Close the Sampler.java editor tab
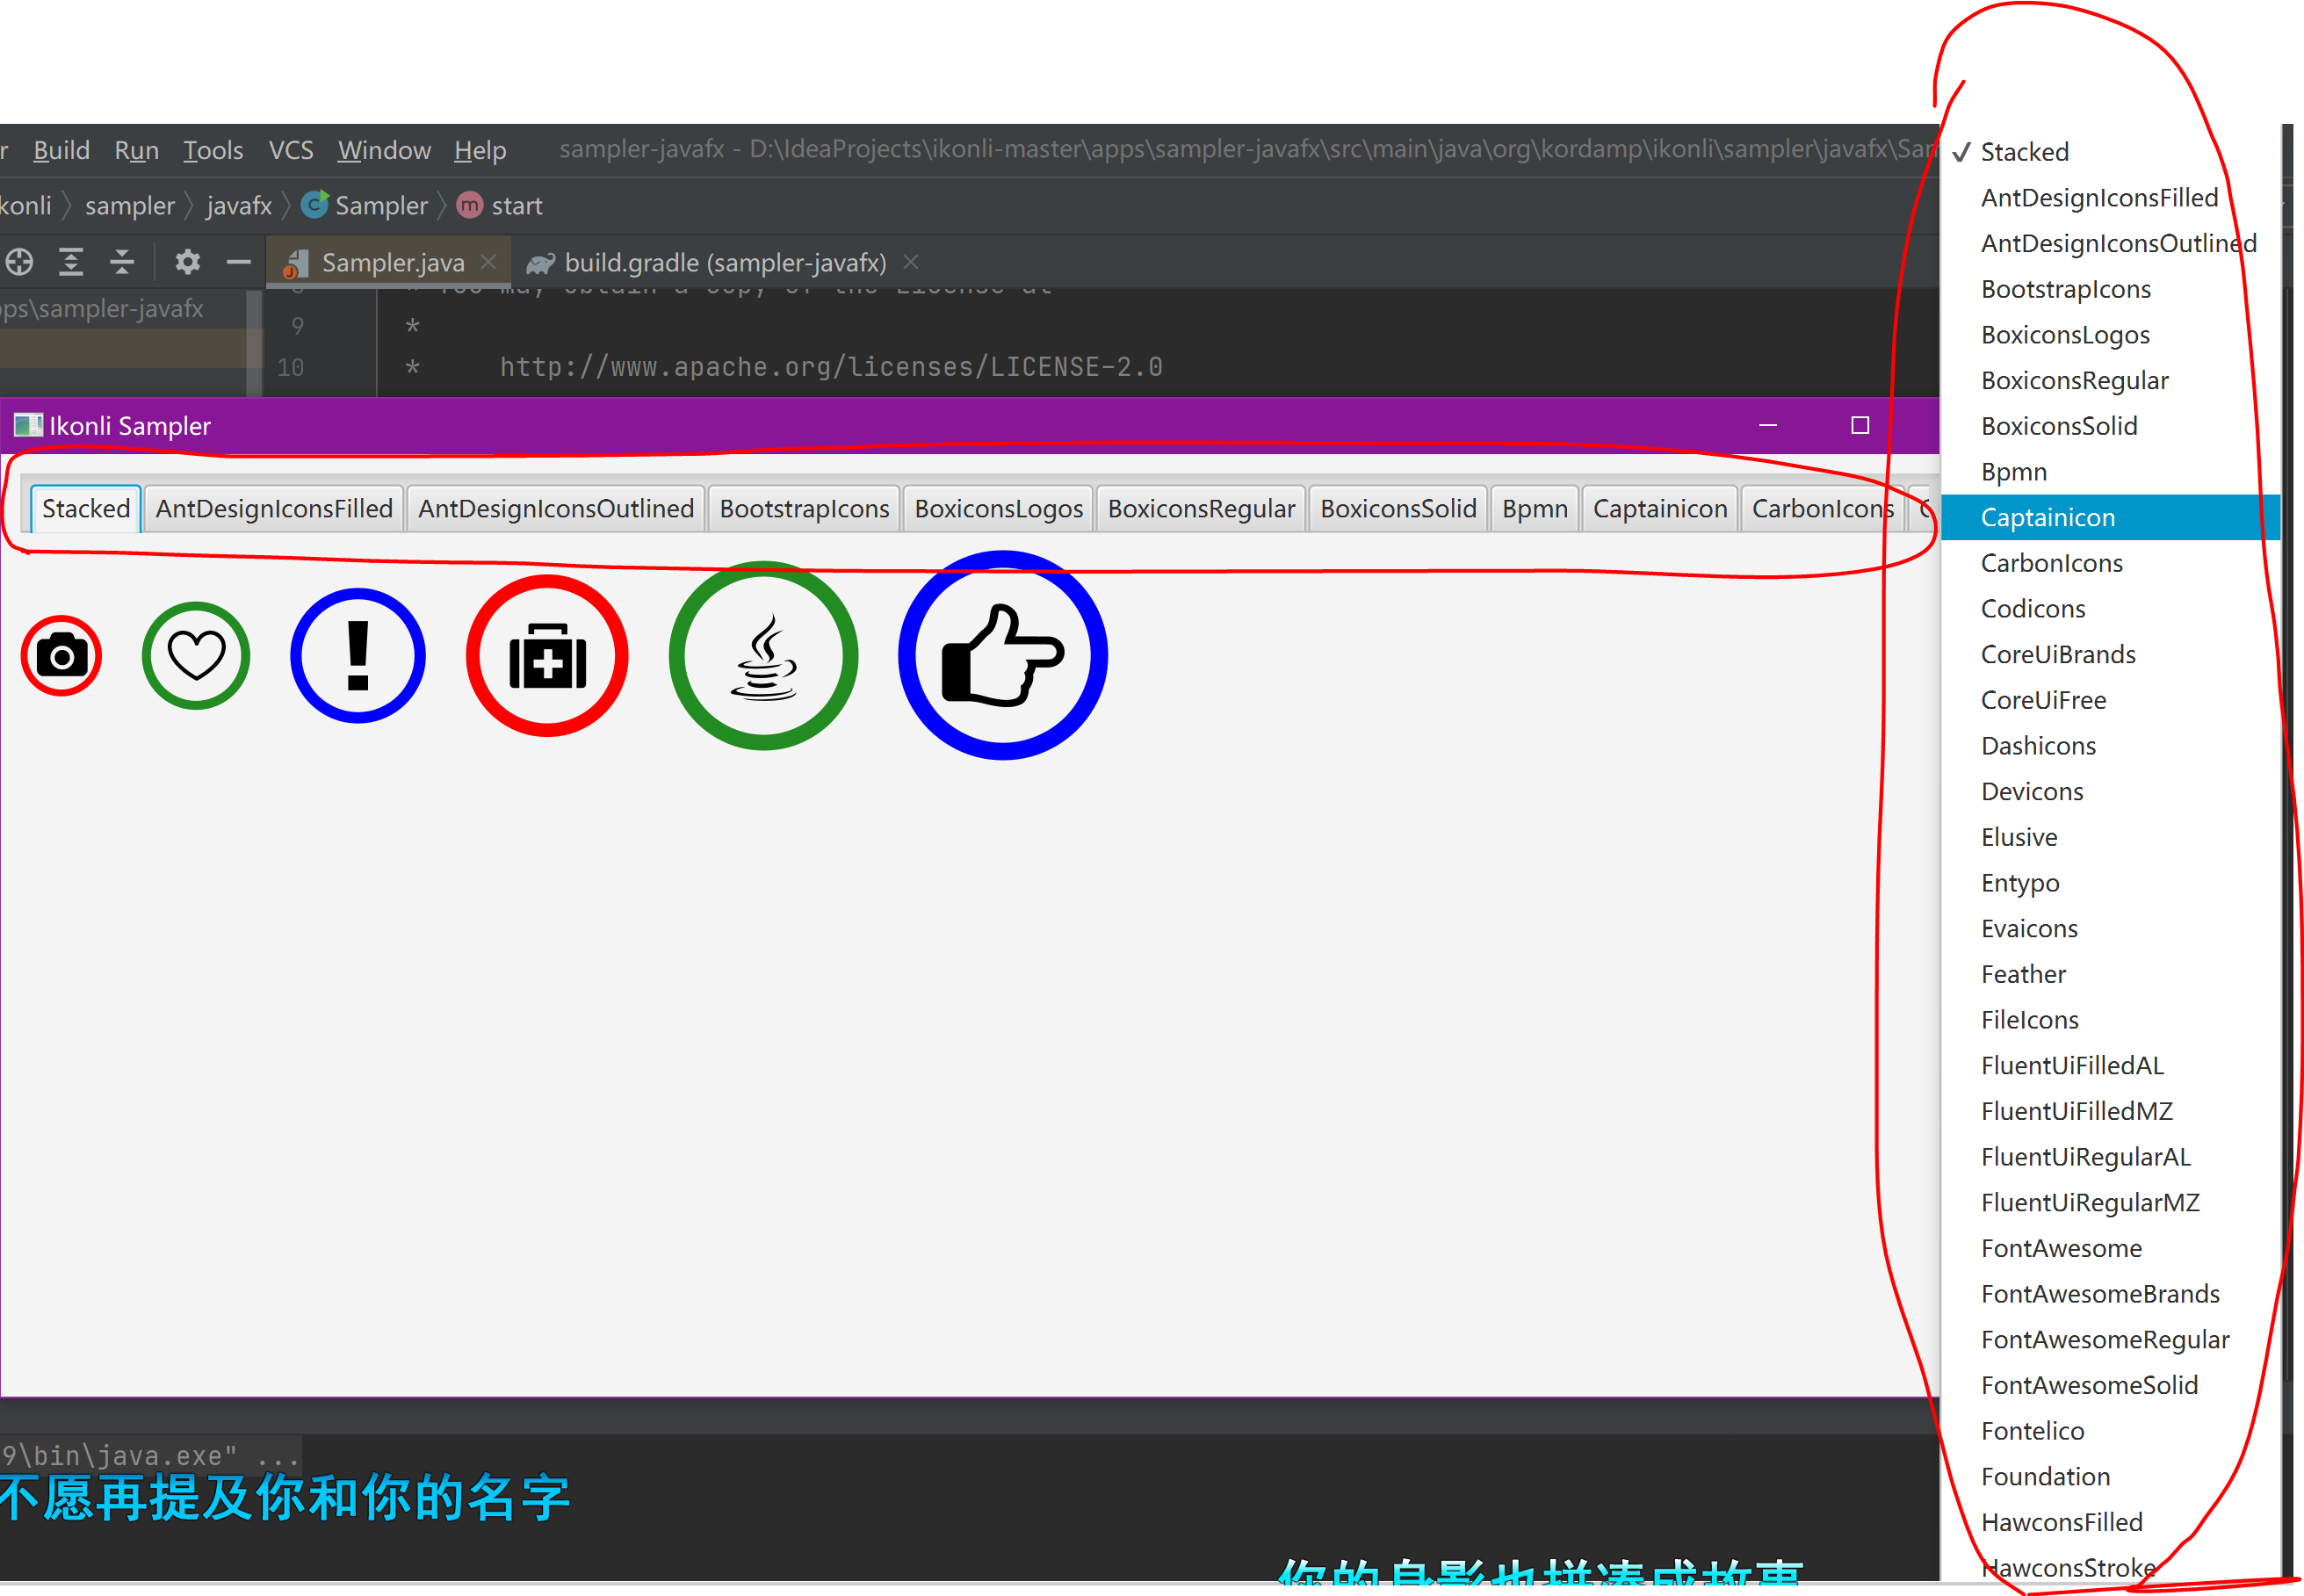Viewport: 2304px width, 1596px height. (x=488, y=262)
